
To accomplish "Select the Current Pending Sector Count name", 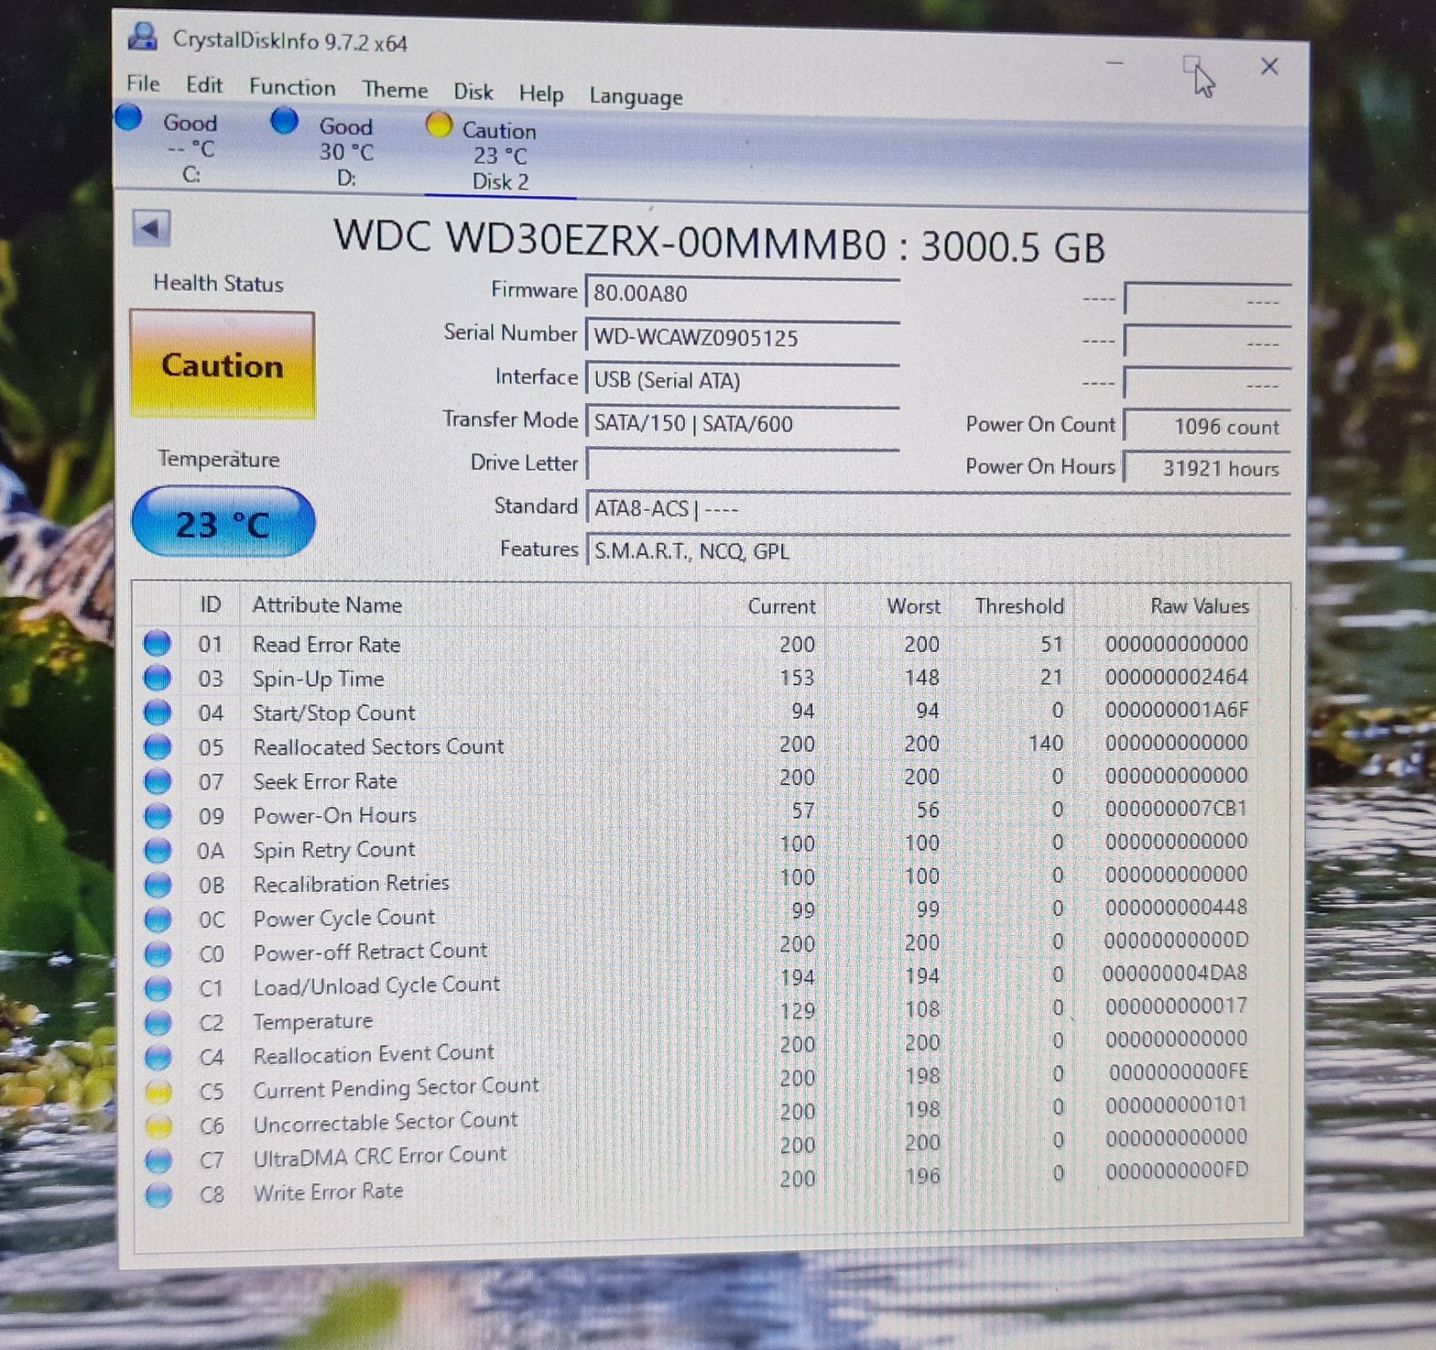I will pyautogui.click(x=395, y=1088).
